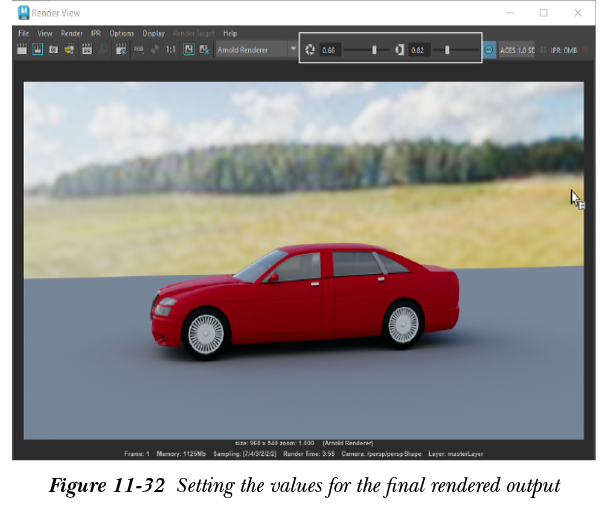Open the ACES 1.0 SDR view transform dropdown
The height and width of the screenshot is (507, 609).
pos(516,49)
